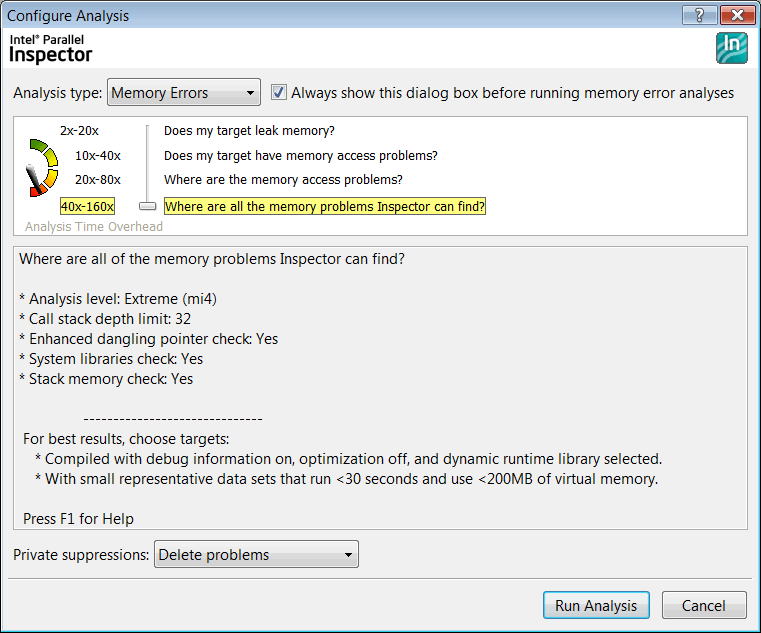Expand the Private suppressions dropdown

pyautogui.click(x=256, y=555)
